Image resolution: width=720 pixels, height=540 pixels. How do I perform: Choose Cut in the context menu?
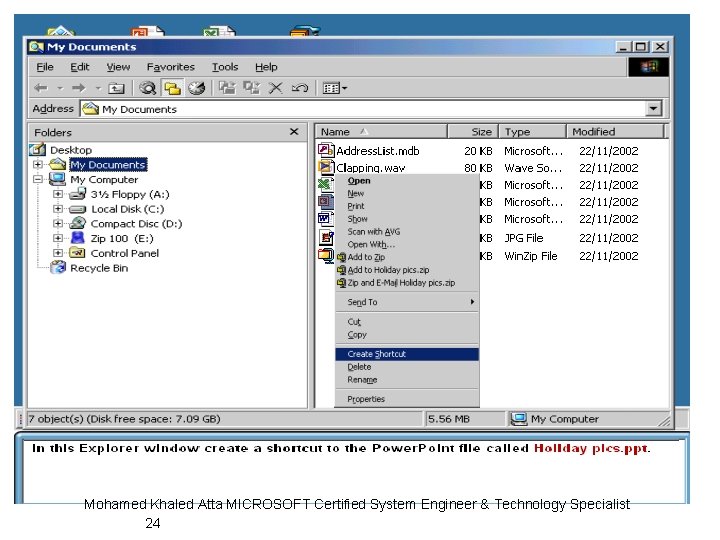[x=407, y=322]
